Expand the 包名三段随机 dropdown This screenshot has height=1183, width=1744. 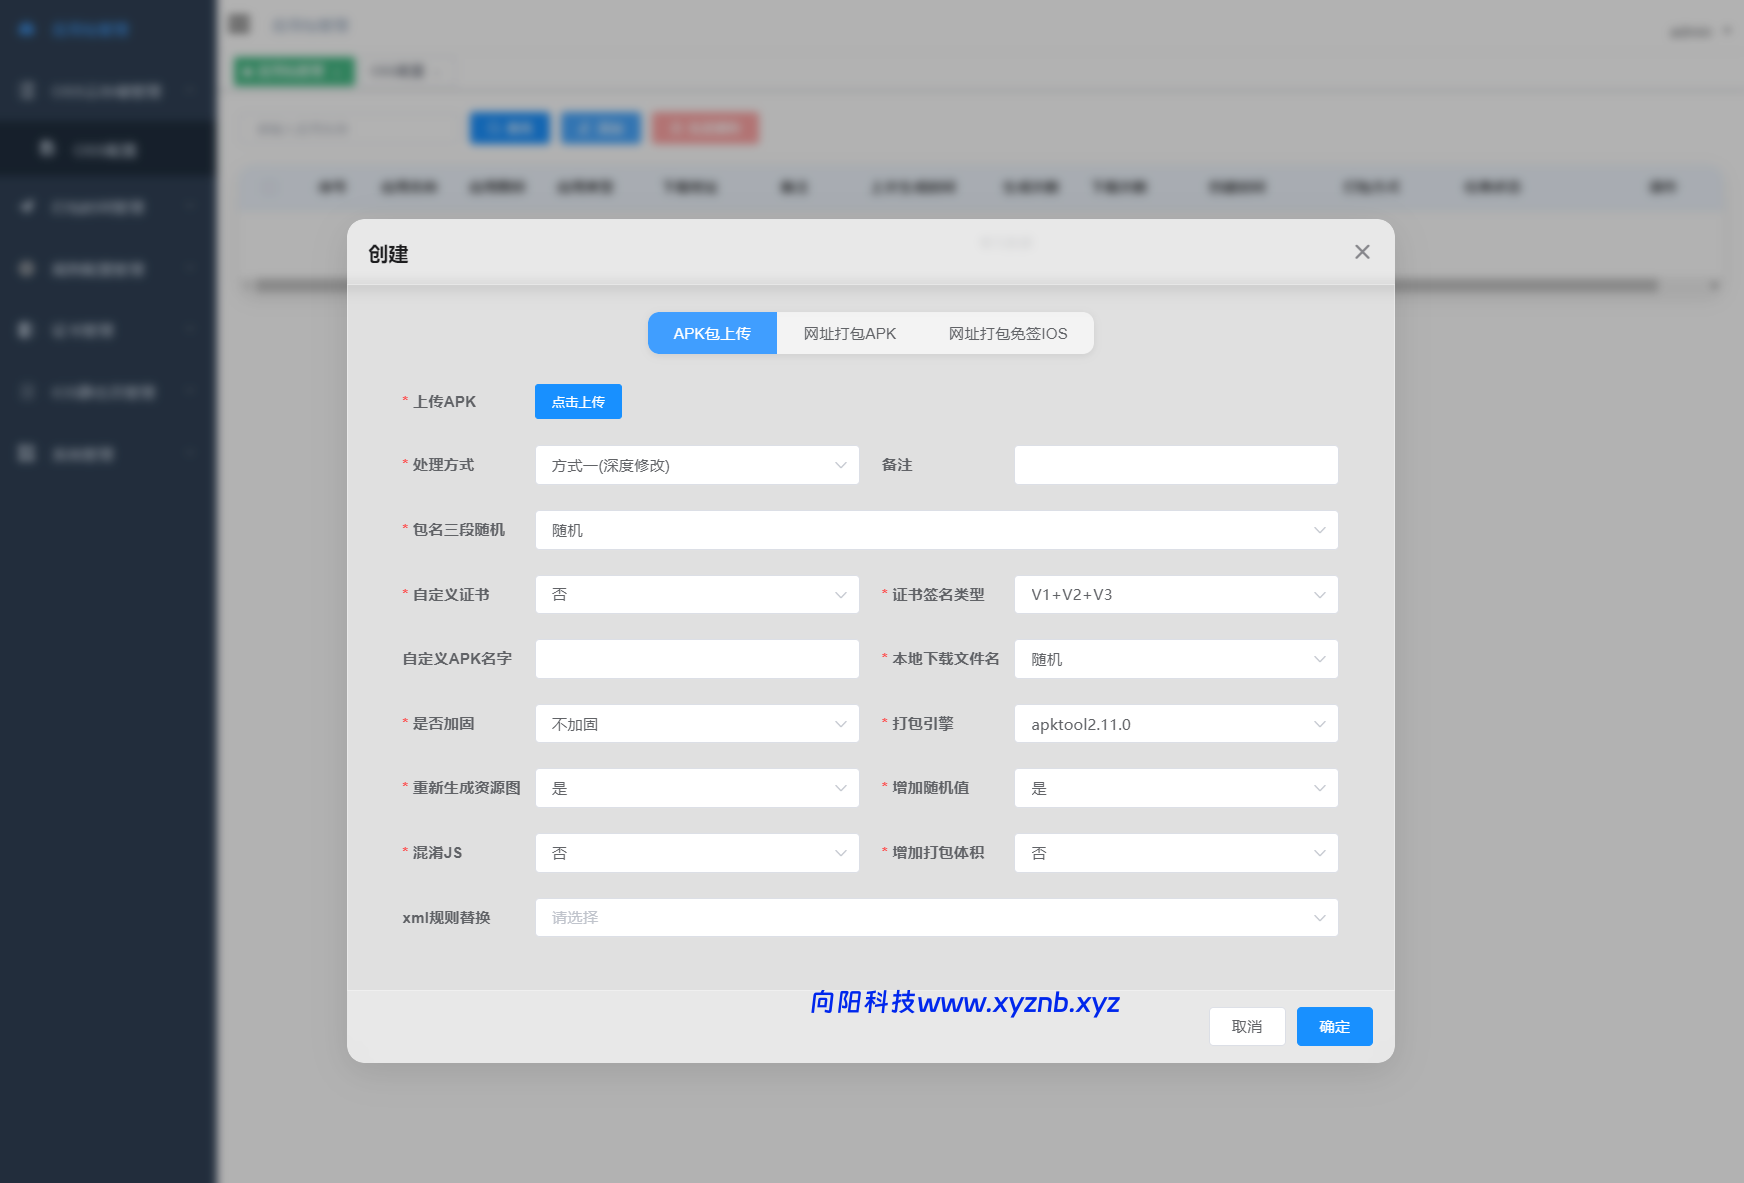tap(936, 530)
